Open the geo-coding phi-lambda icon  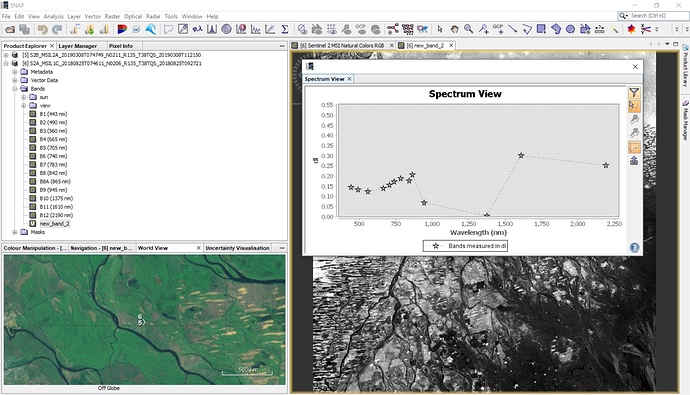pos(197,29)
